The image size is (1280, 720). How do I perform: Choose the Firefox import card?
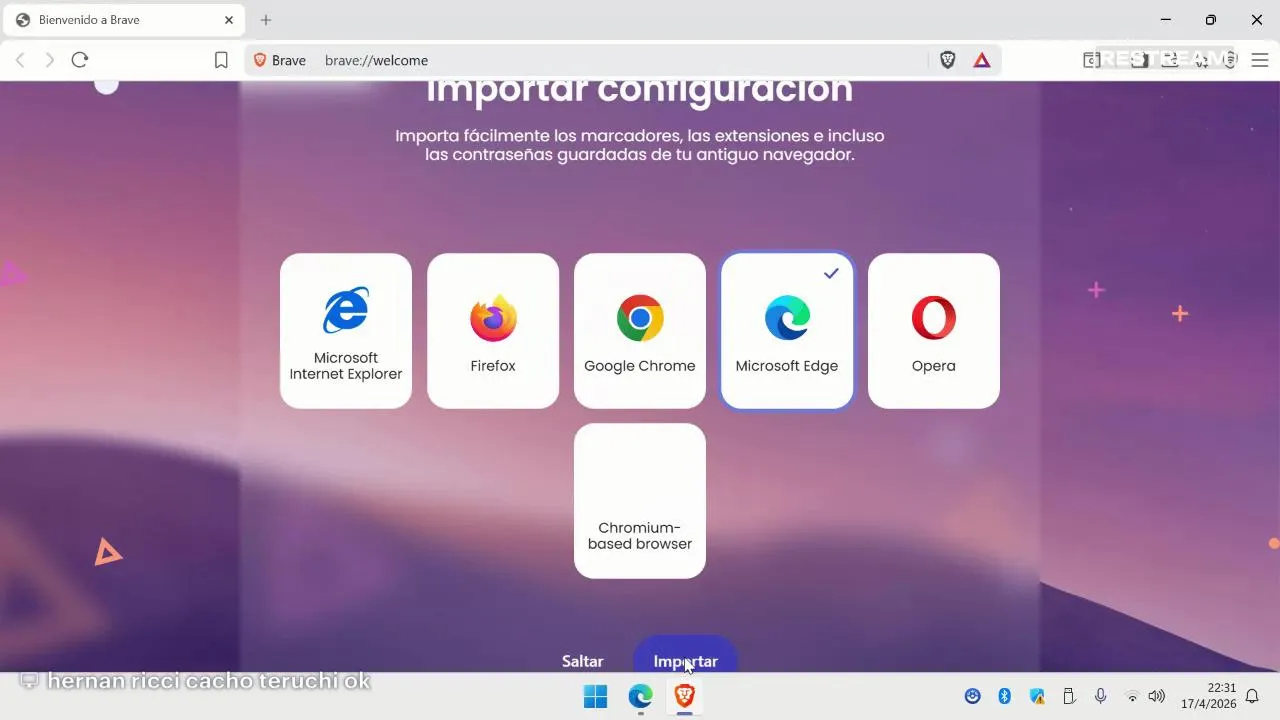click(493, 331)
